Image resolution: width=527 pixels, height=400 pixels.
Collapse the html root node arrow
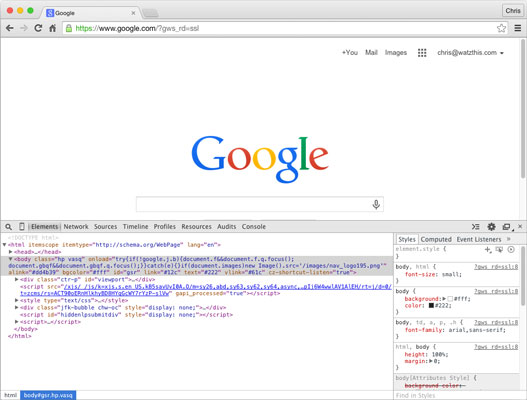pyautogui.click(x=4, y=245)
